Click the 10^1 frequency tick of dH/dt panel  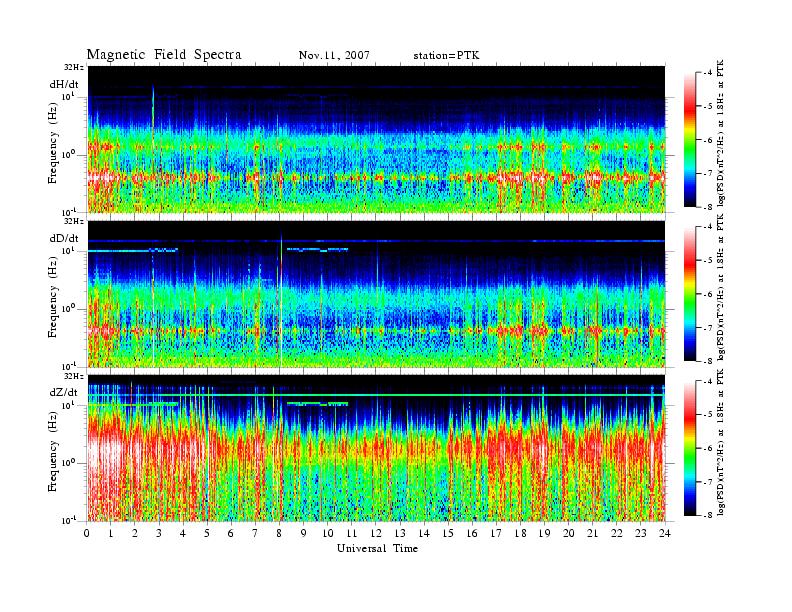coord(68,96)
